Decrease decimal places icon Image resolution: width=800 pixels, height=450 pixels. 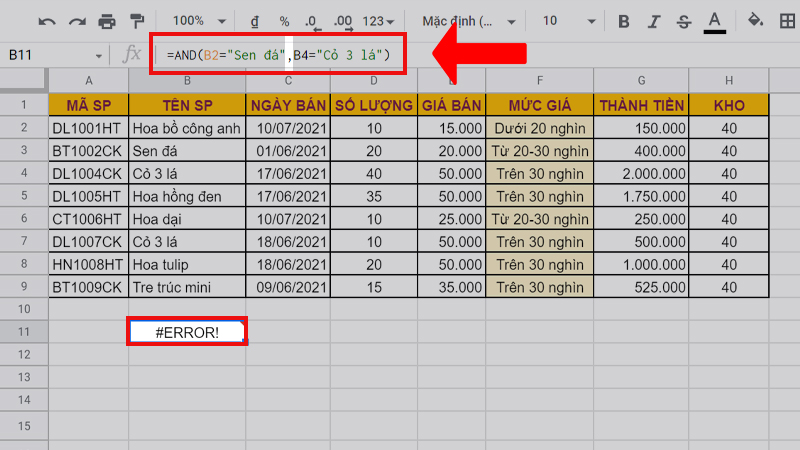[x=312, y=22]
